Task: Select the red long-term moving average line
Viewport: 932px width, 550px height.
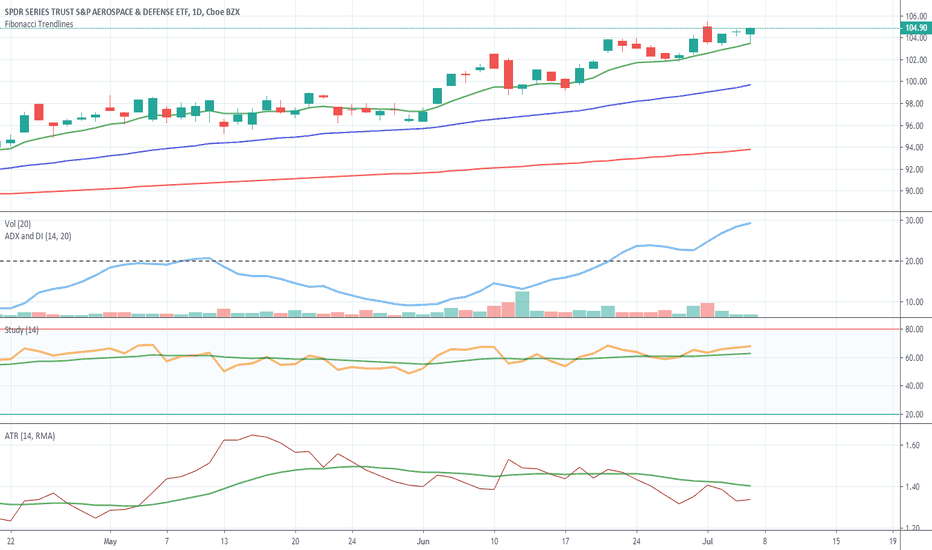Action: click(380, 174)
